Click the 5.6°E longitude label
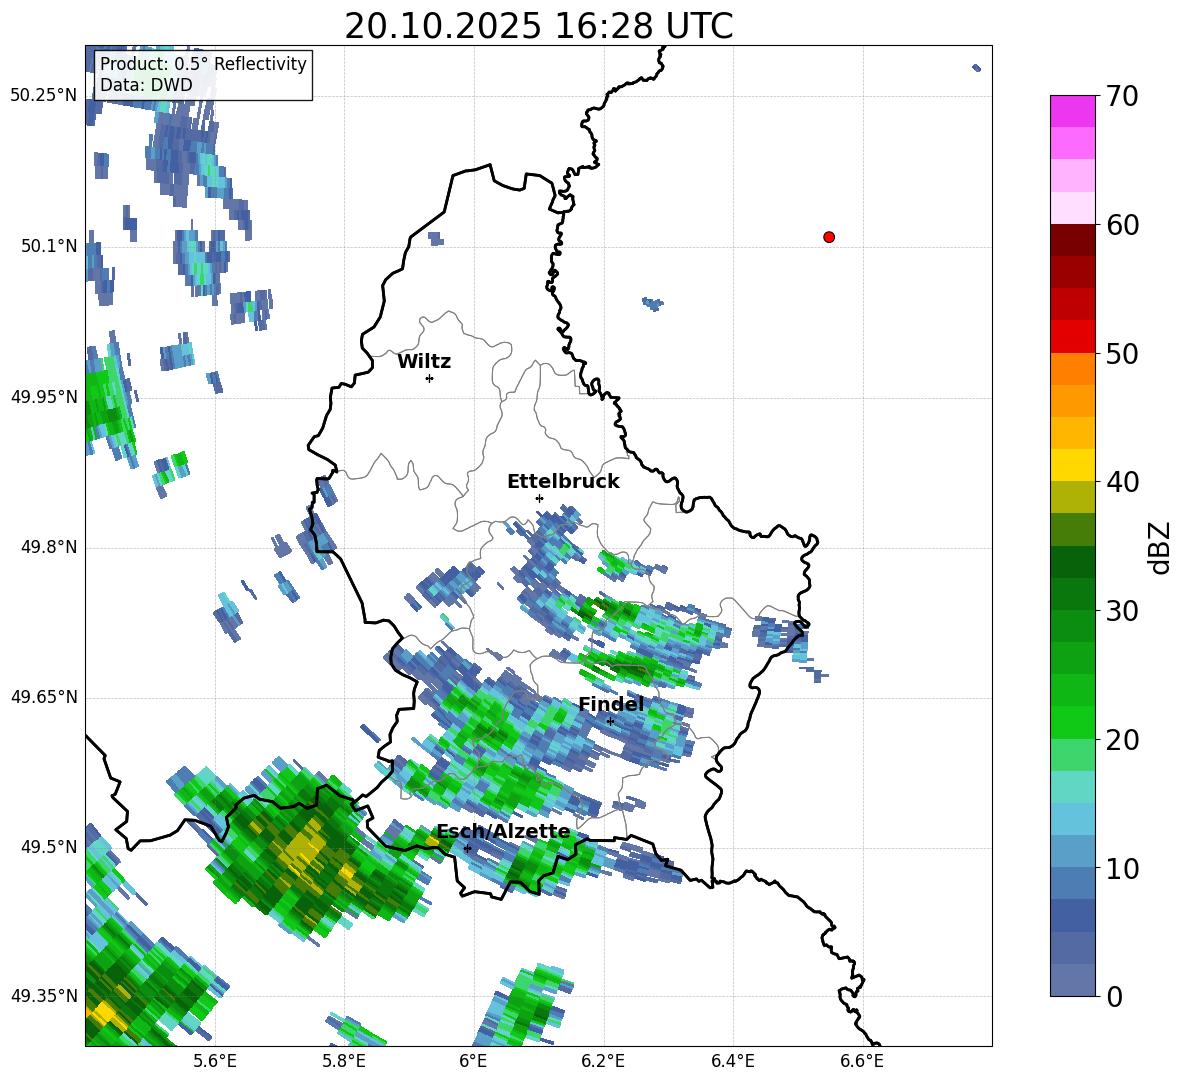 pyautogui.click(x=215, y=1062)
